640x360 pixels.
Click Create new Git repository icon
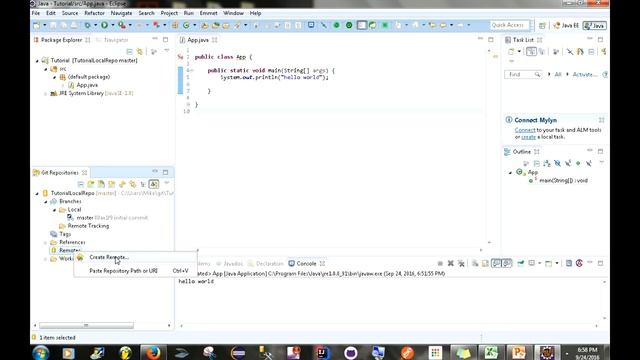click(x=111, y=184)
